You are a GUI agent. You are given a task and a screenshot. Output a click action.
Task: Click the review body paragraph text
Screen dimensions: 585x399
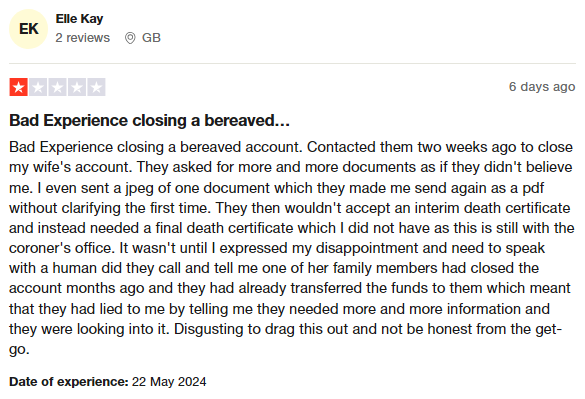tap(291, 248)
